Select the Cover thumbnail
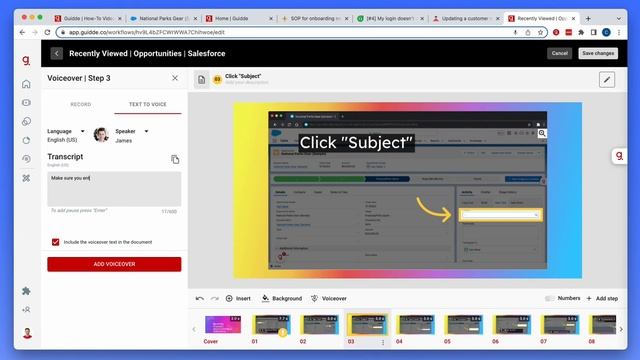640x360 pixels. (223, 324)
